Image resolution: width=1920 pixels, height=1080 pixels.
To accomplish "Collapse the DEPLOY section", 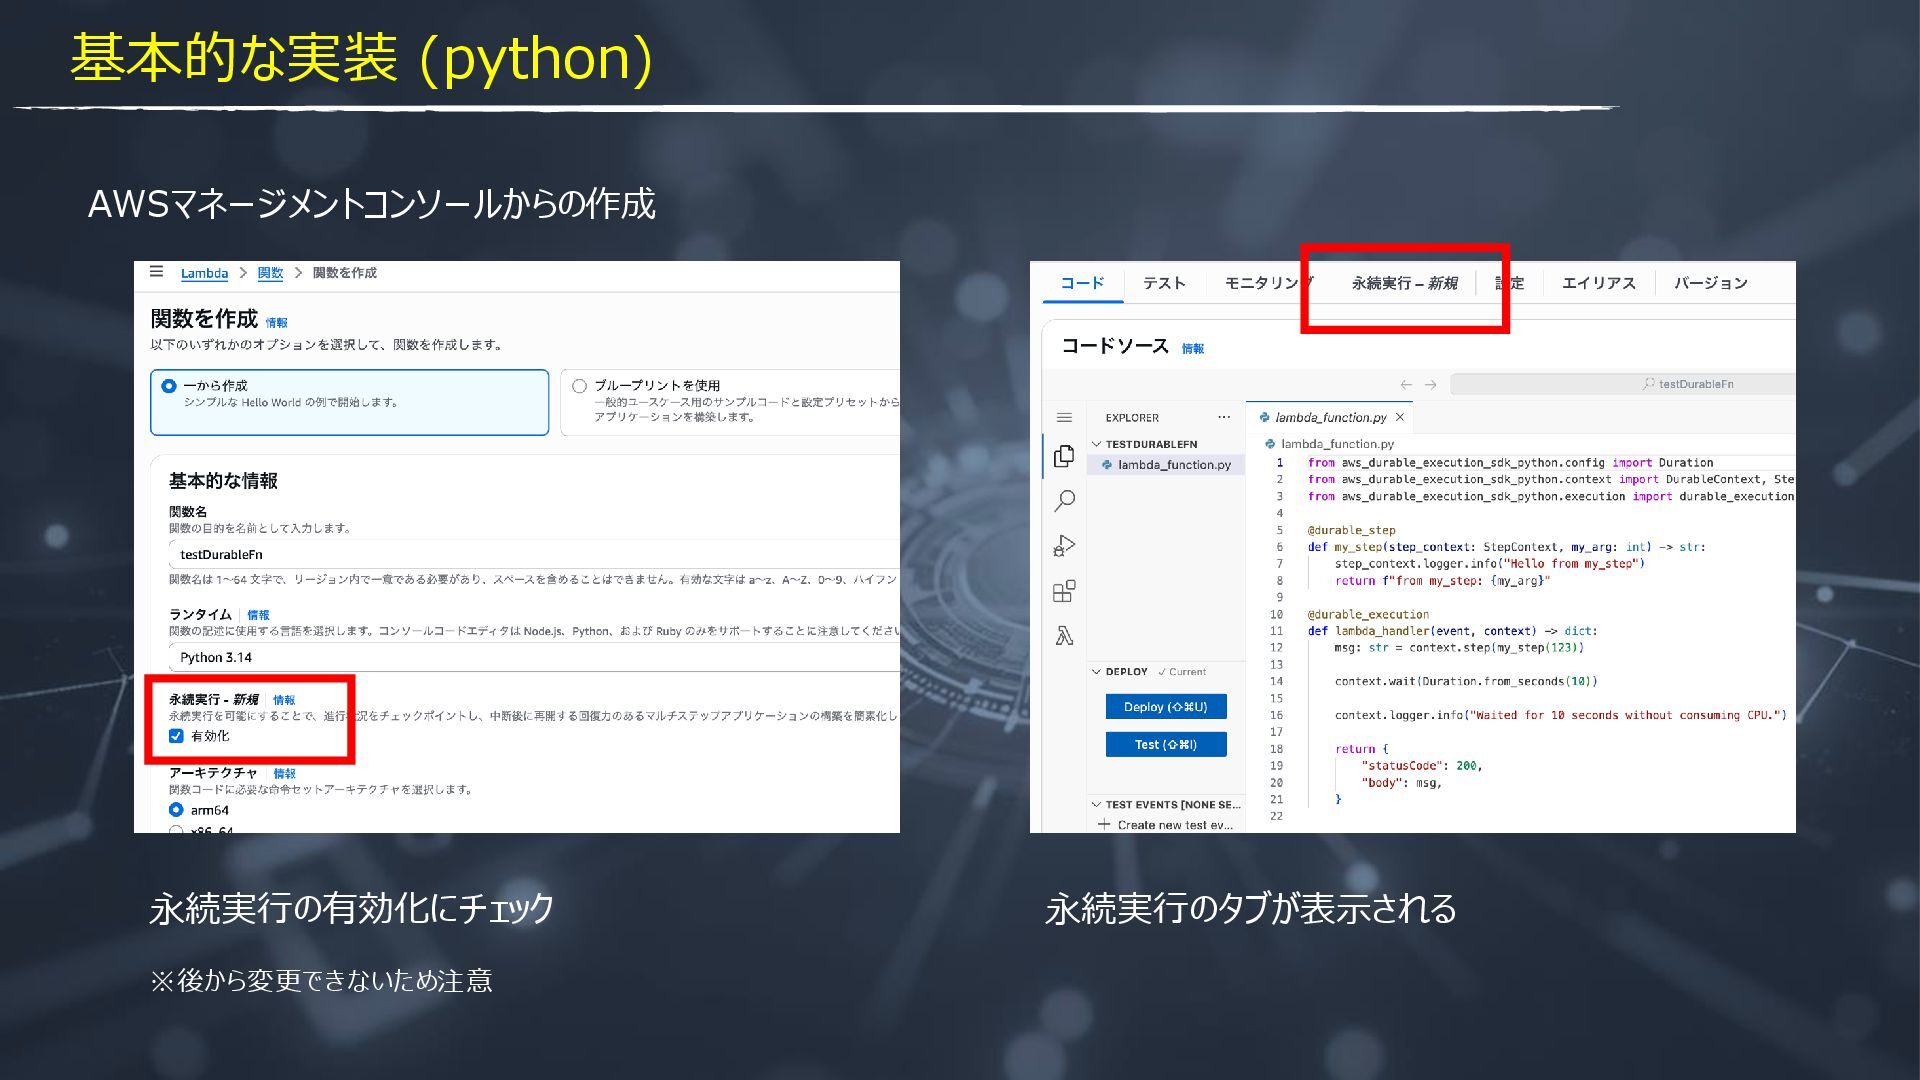I will pos(1097,672).
